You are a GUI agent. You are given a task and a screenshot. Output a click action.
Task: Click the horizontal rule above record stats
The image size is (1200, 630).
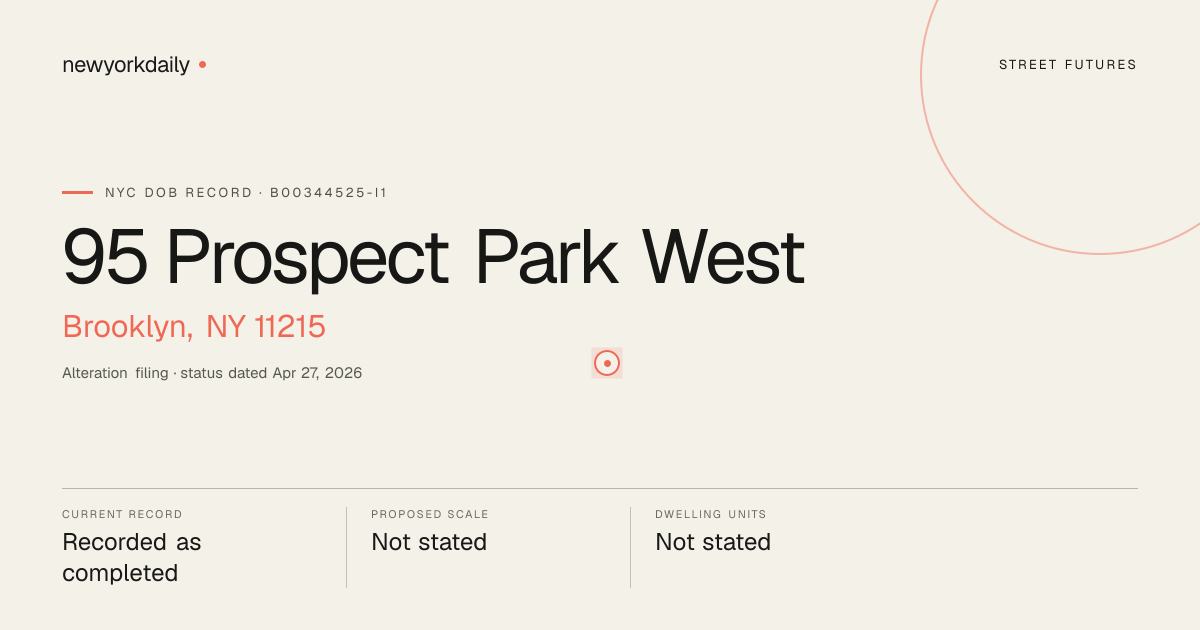click(x=600, y=488)
